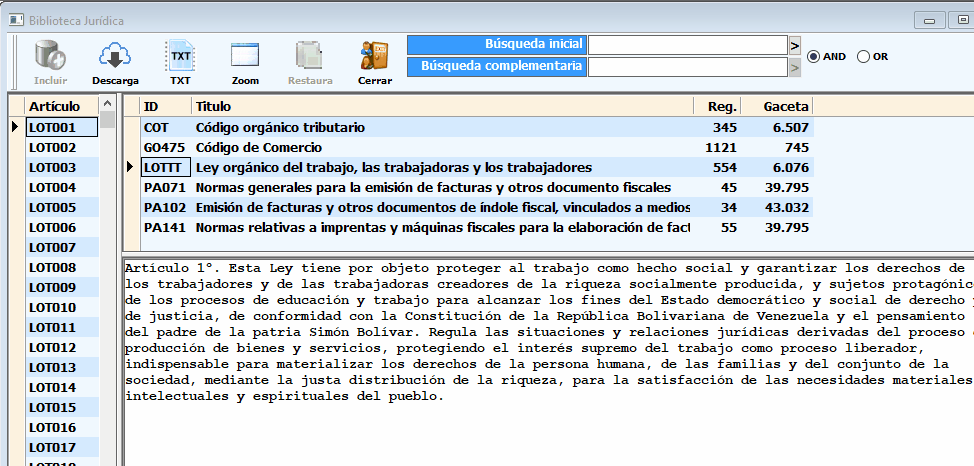Screen dimensions: 974x466
Task: Open article LOT012 in the list
Action: (53, 348)
